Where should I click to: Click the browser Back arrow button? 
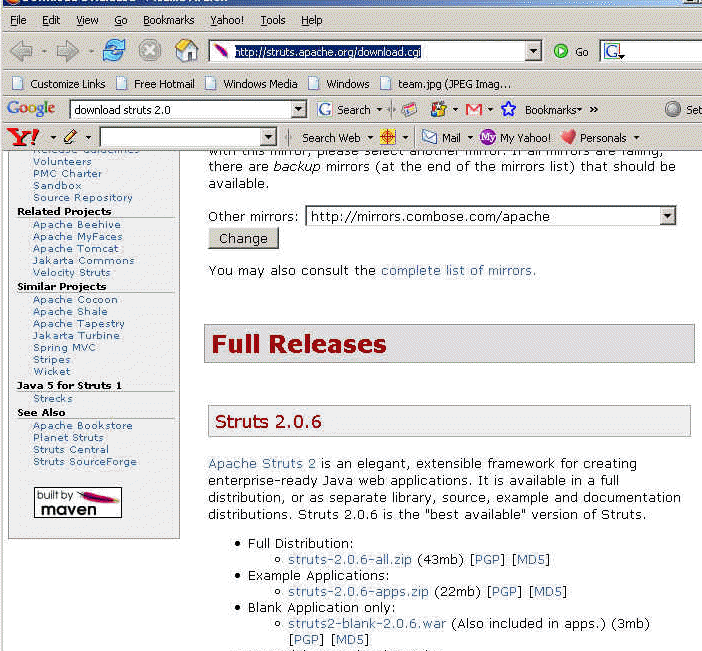point(21,51)
